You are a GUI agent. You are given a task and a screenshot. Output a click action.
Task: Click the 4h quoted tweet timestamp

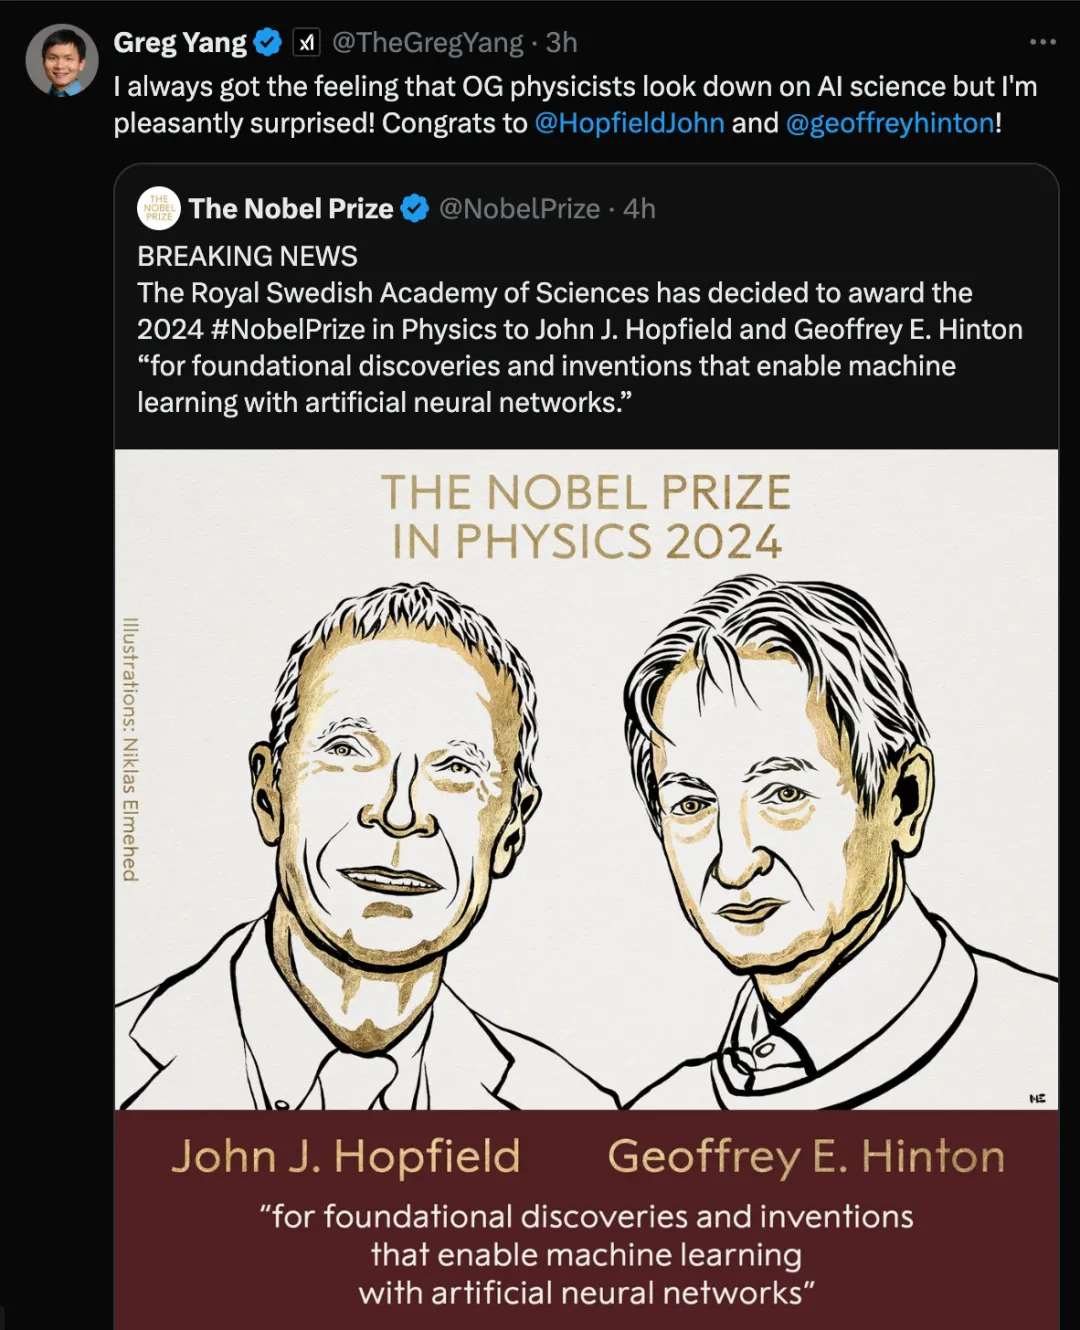[640, 208]
